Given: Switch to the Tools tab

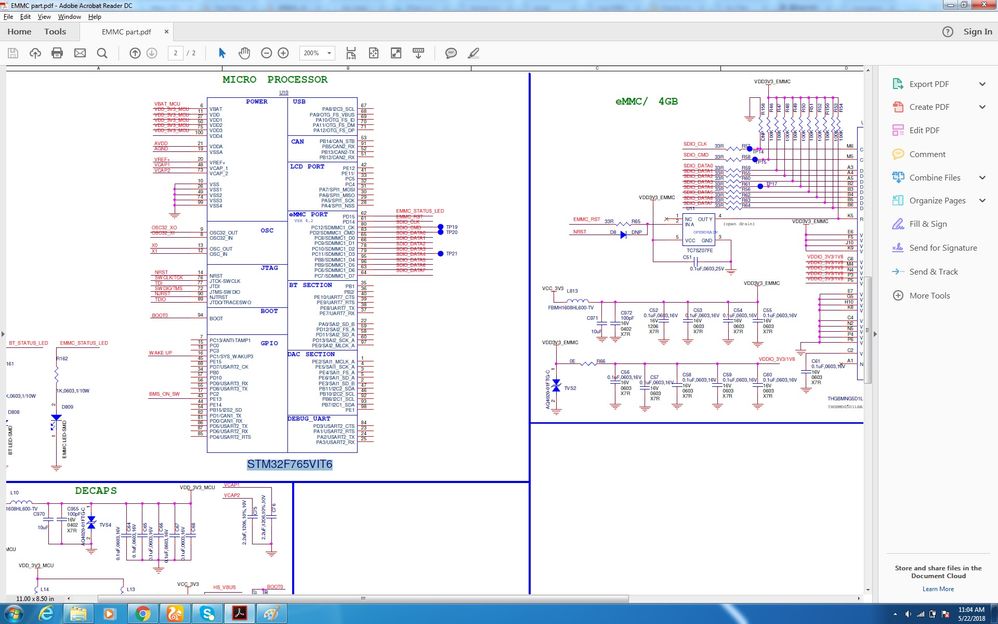Looking at the screenshot, I should tap(55, 31).
